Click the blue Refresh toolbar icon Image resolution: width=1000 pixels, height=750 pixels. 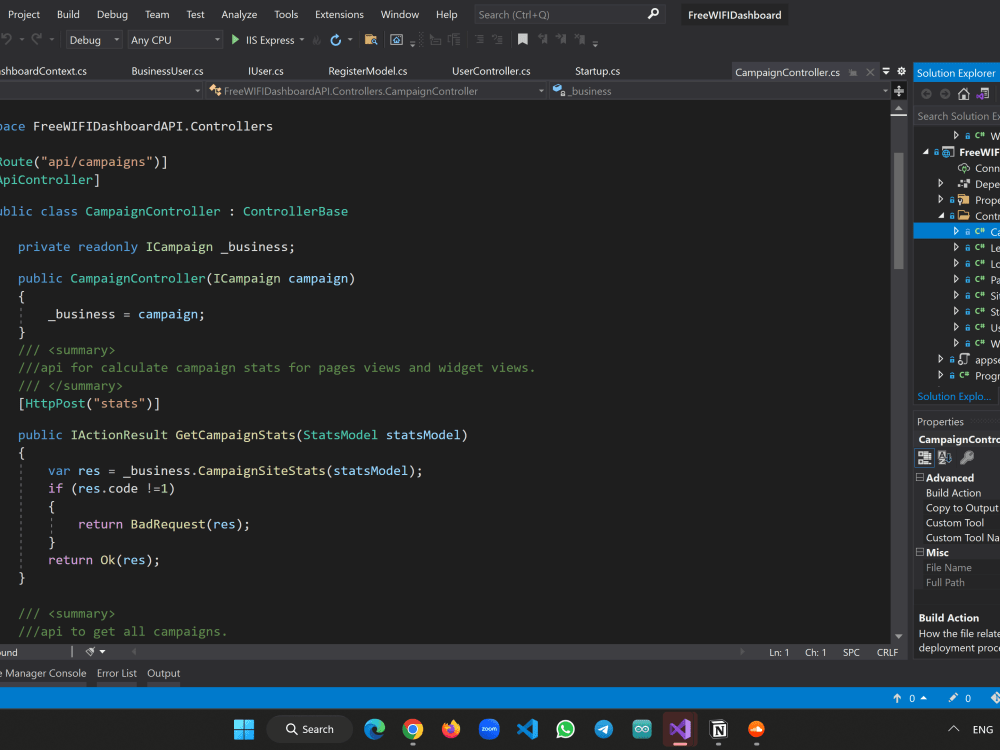[x=336, y=40]
